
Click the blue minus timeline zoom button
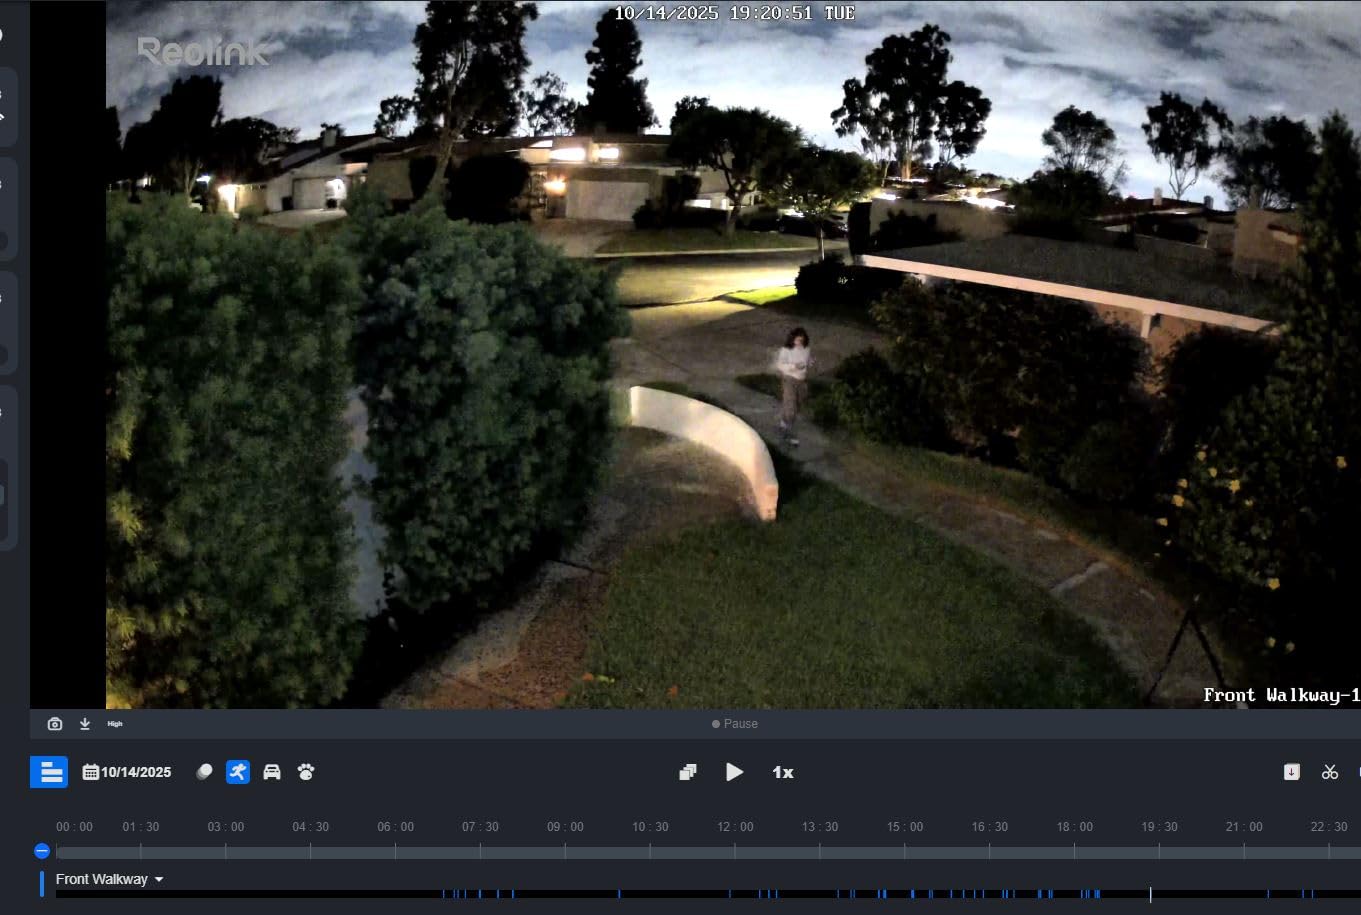click(41, 850)
